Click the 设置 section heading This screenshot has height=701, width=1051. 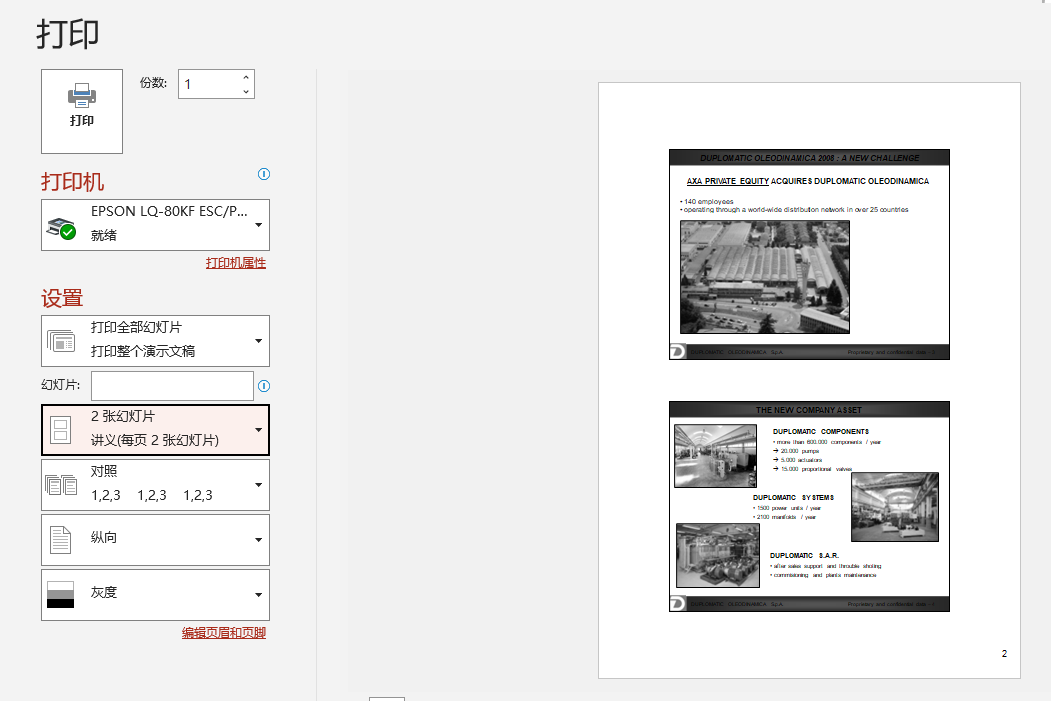coord(62,298)
